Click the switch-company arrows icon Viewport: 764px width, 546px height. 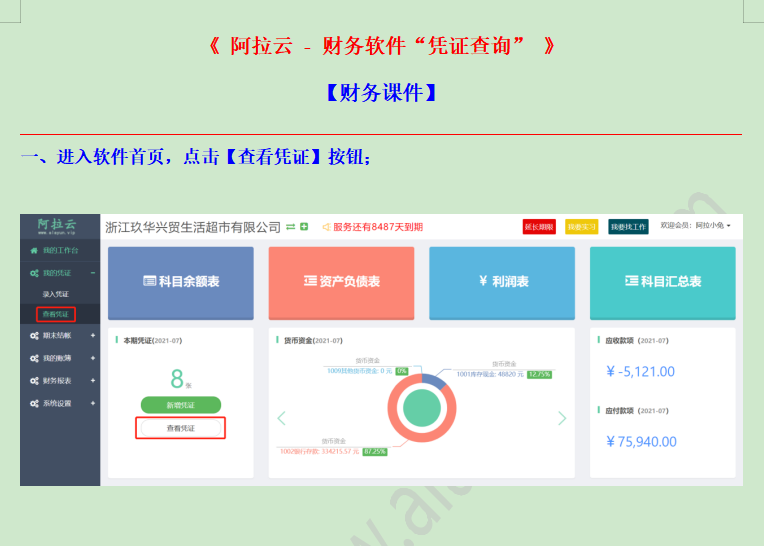coord(290,227)
